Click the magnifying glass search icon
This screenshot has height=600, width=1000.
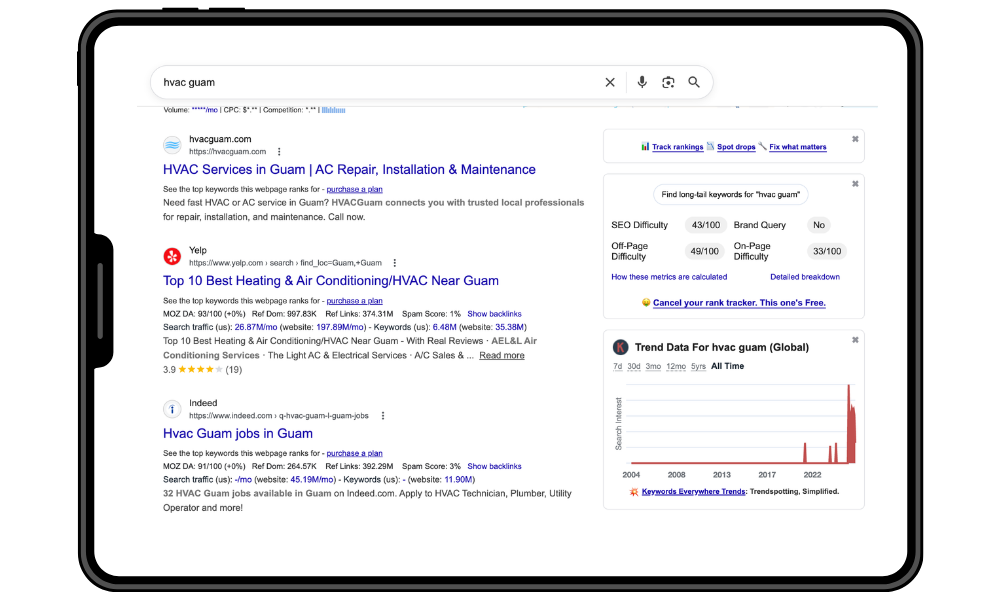pyautogui.click(x=694, y=82)
